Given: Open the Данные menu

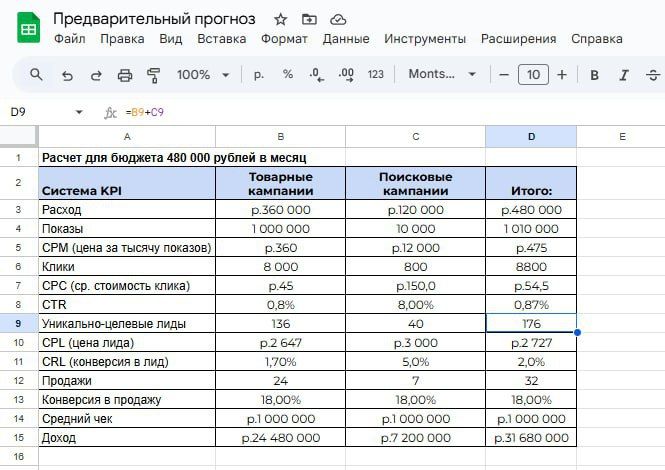Looking at the screenshot, I should coord(346,39).
